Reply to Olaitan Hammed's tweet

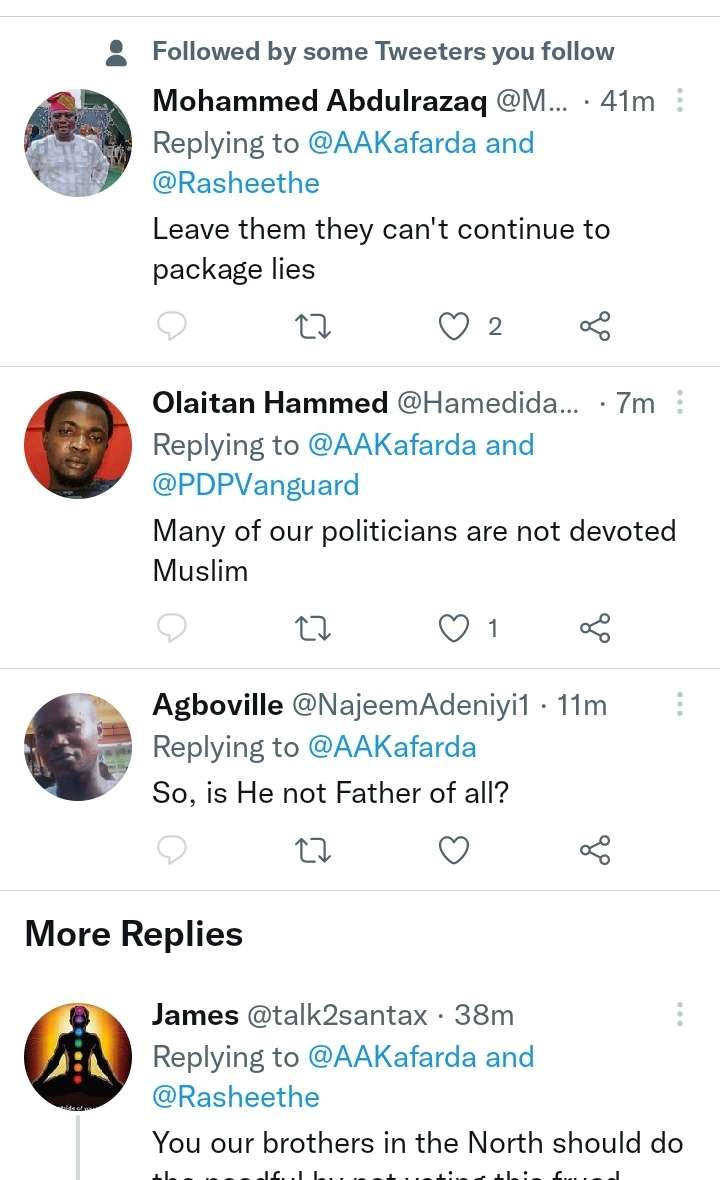(x=173, y=628)
